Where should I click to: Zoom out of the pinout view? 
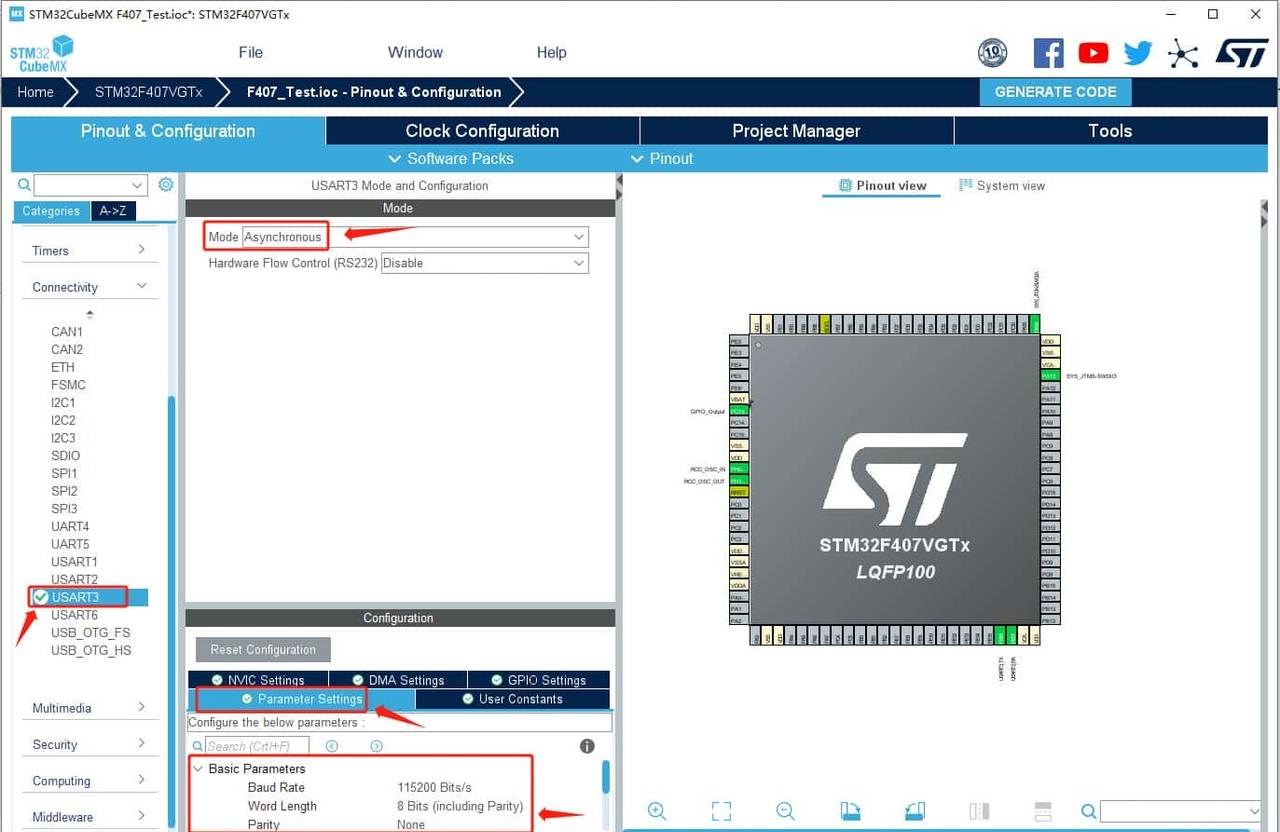click(x=786, y=811)
